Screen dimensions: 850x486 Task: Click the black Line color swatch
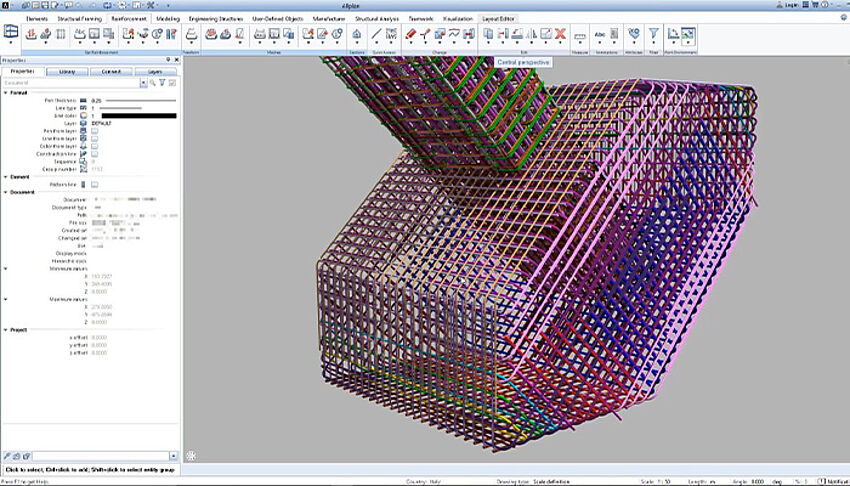(139, 116)
